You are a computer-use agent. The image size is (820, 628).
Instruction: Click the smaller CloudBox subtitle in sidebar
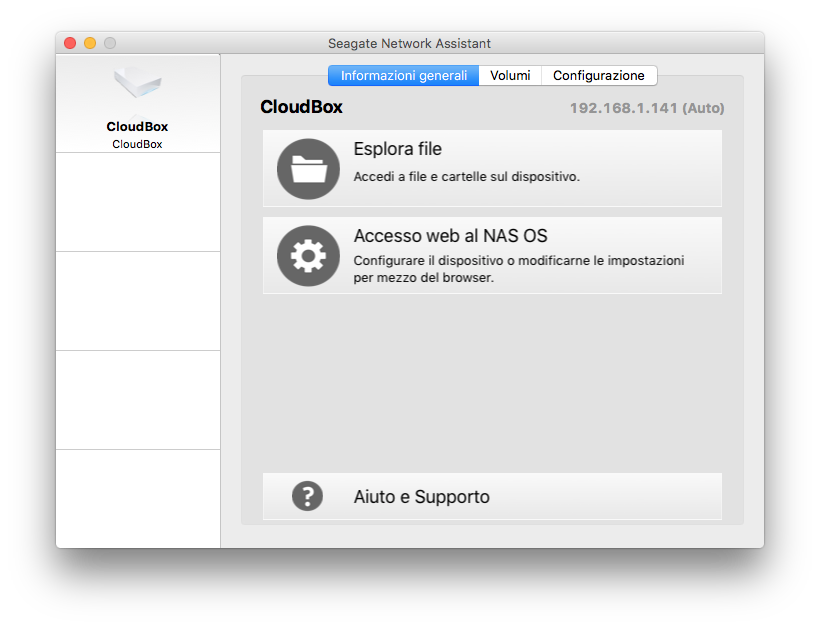[138, 144]
